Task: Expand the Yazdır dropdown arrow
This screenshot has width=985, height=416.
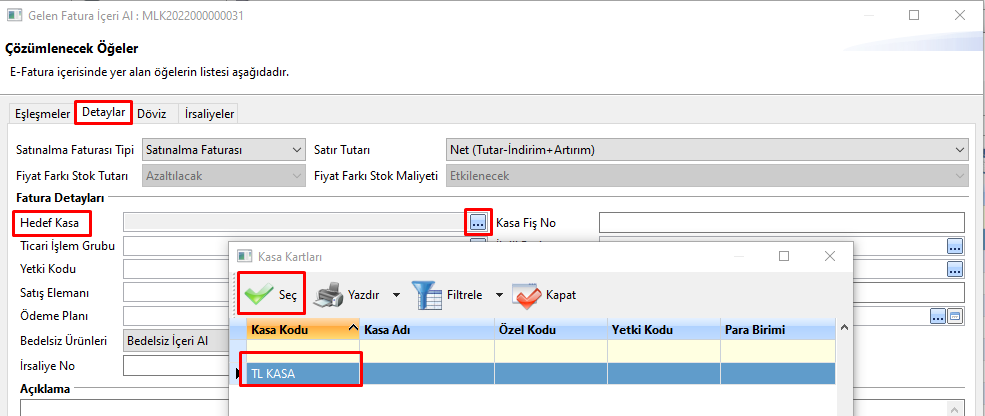Action: 396,295
